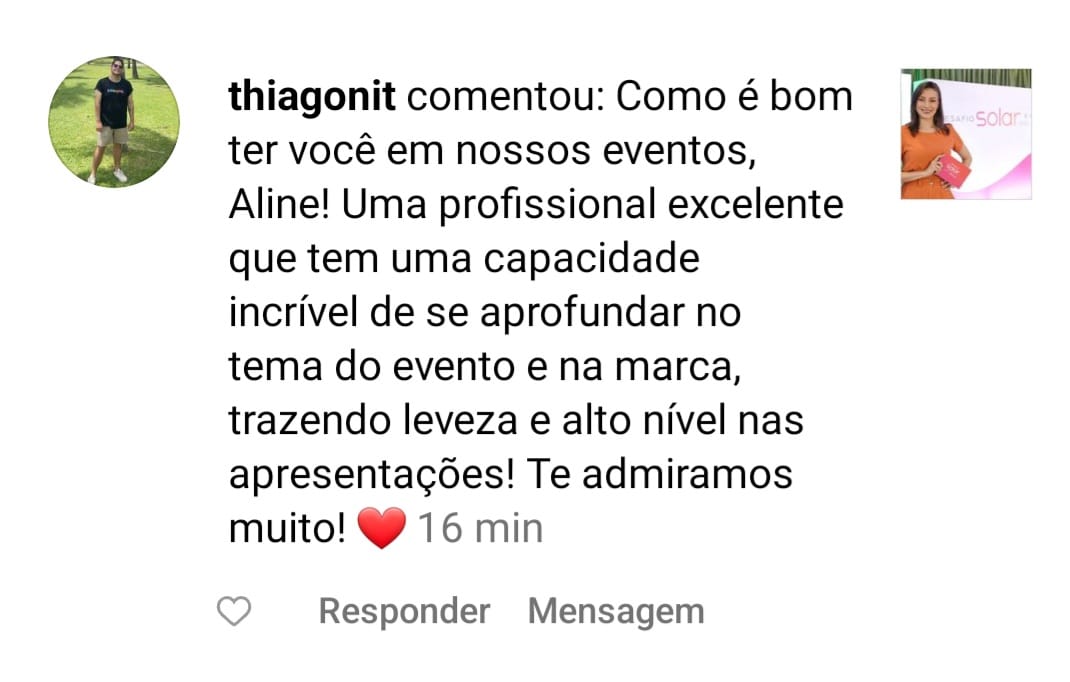Open thiagonit's round profile picture
1070x682 pixels.
point(114,122)
